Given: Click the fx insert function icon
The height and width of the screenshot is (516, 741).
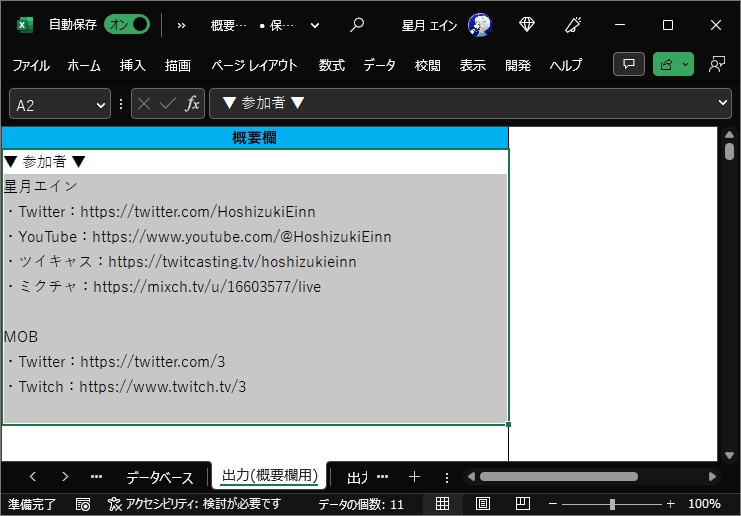Looking at the screenshot, I should (x=192, y=103).
